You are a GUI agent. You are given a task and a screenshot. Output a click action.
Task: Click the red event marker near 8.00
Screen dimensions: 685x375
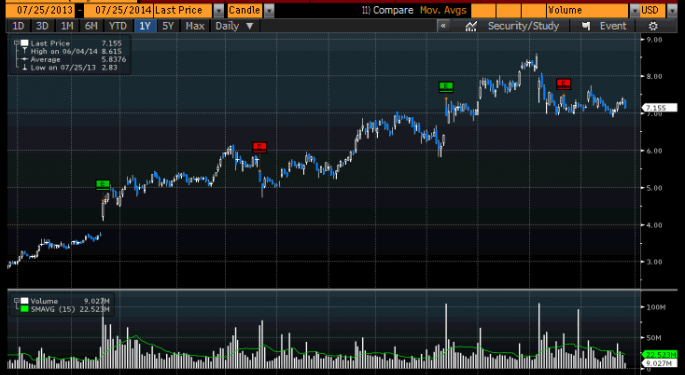[564, 83]
